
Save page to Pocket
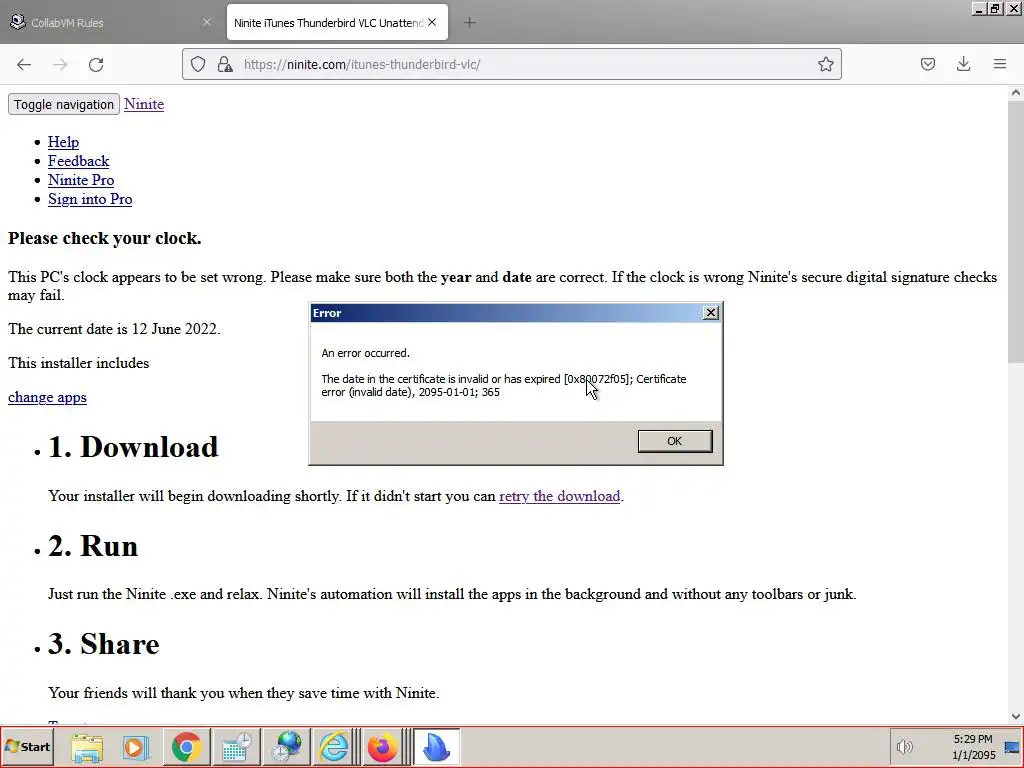[x=927, y=64]
